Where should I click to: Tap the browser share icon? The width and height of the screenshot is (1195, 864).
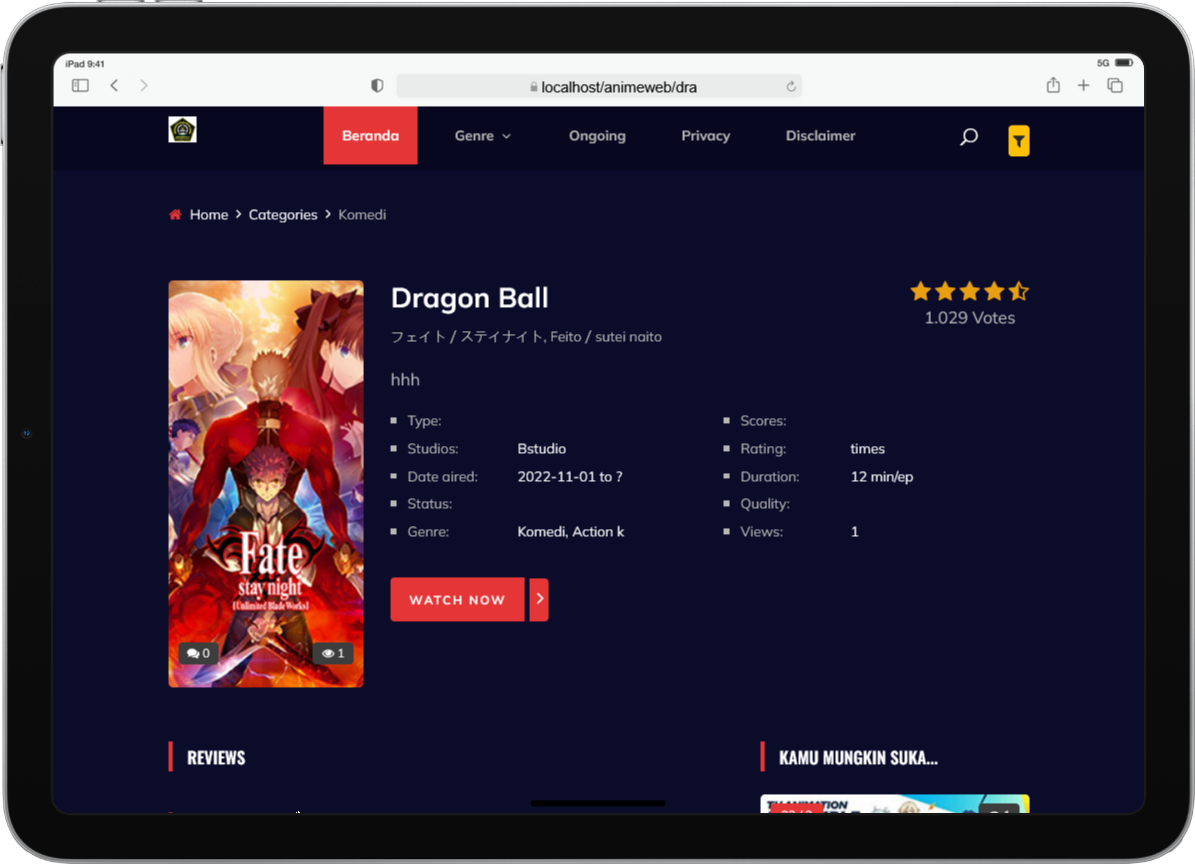pyautogui.click(x=1053, y=86)
